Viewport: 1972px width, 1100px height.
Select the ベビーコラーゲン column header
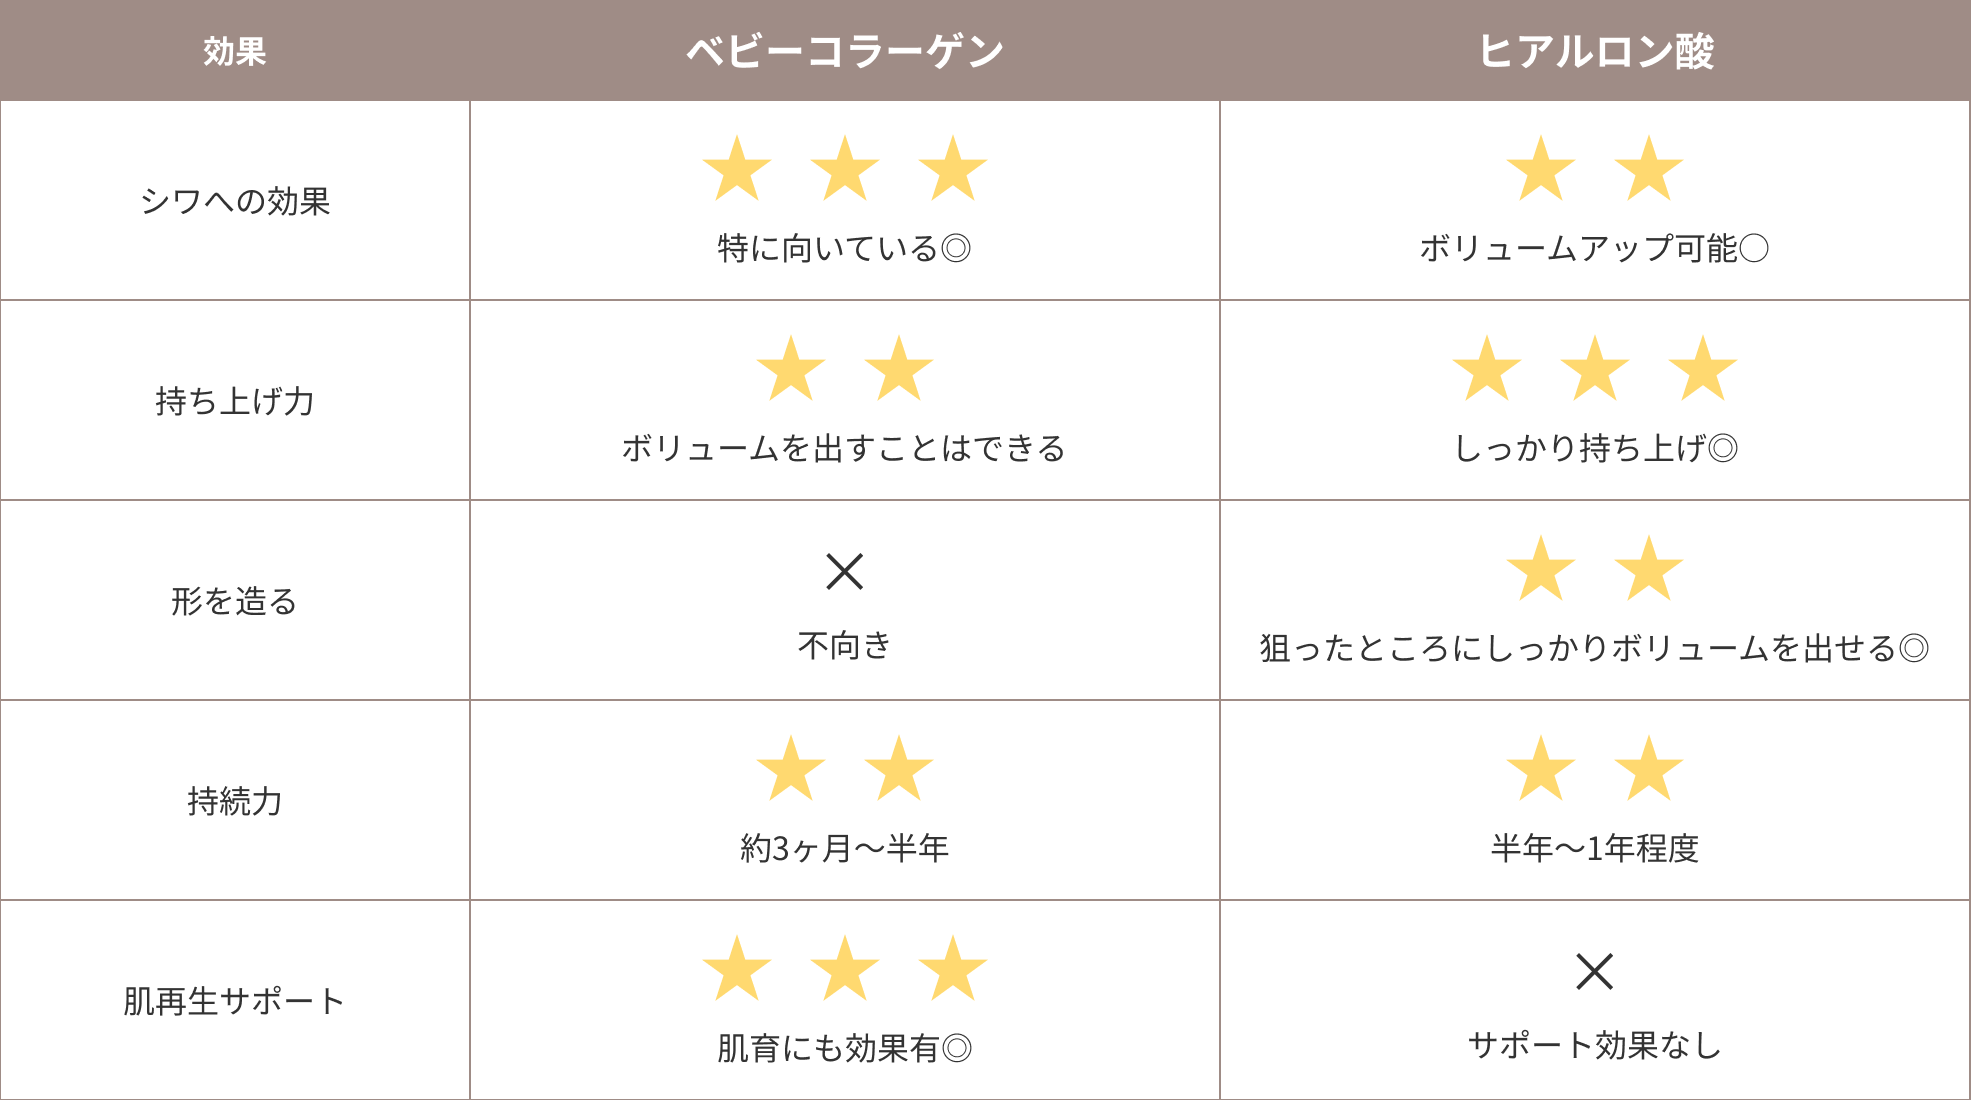click(845, 50)
